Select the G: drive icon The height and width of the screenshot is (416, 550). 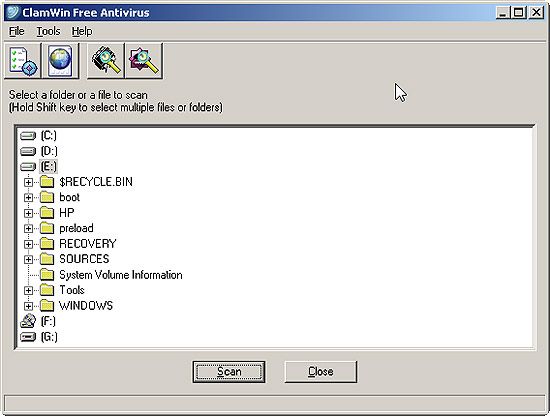click(x=28, y=337)
